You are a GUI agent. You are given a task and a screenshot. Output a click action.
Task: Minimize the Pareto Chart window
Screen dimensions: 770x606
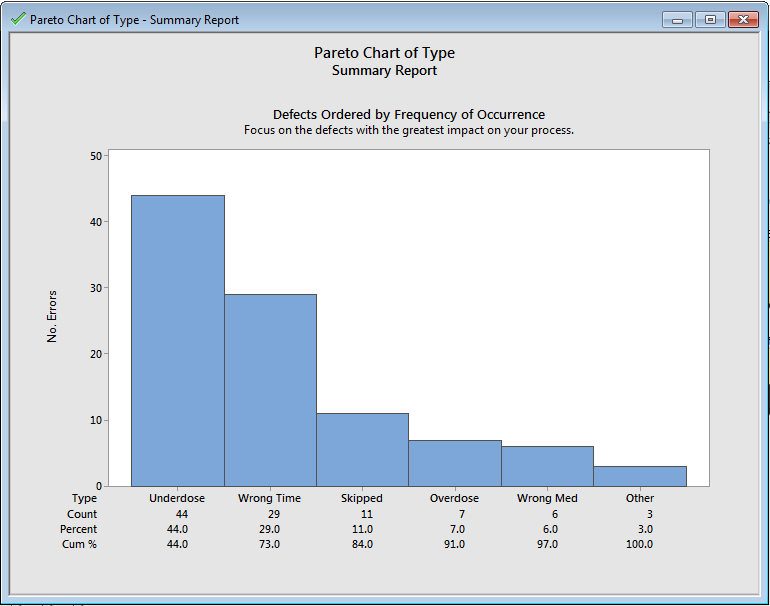[677, 20]
